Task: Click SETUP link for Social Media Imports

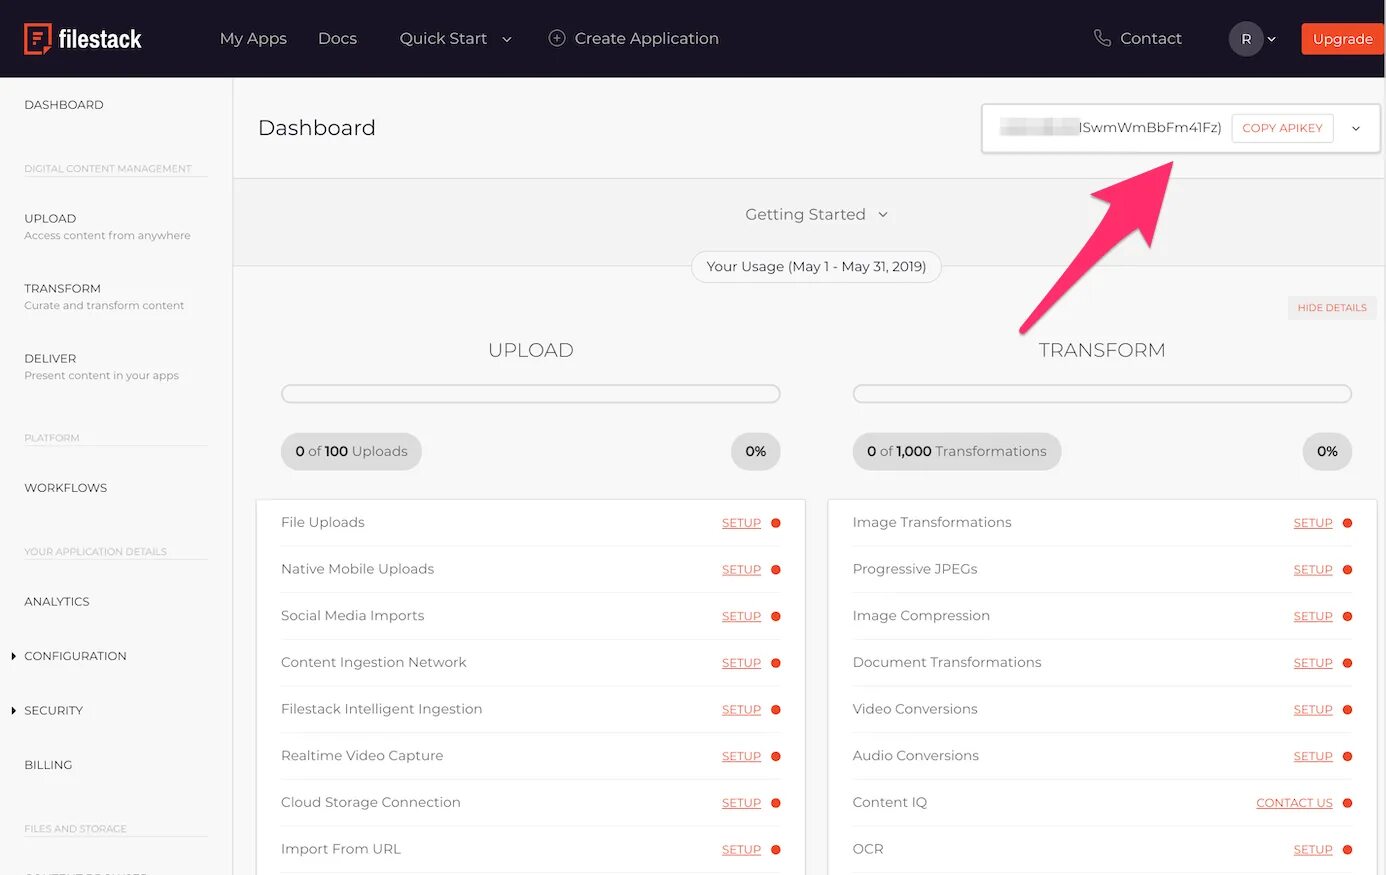Action: point(741,616)
